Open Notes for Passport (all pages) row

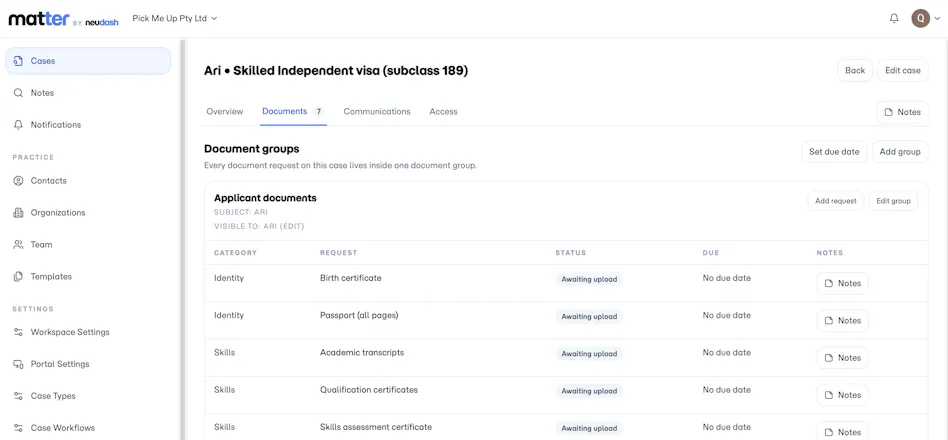[x=843, y=321]
